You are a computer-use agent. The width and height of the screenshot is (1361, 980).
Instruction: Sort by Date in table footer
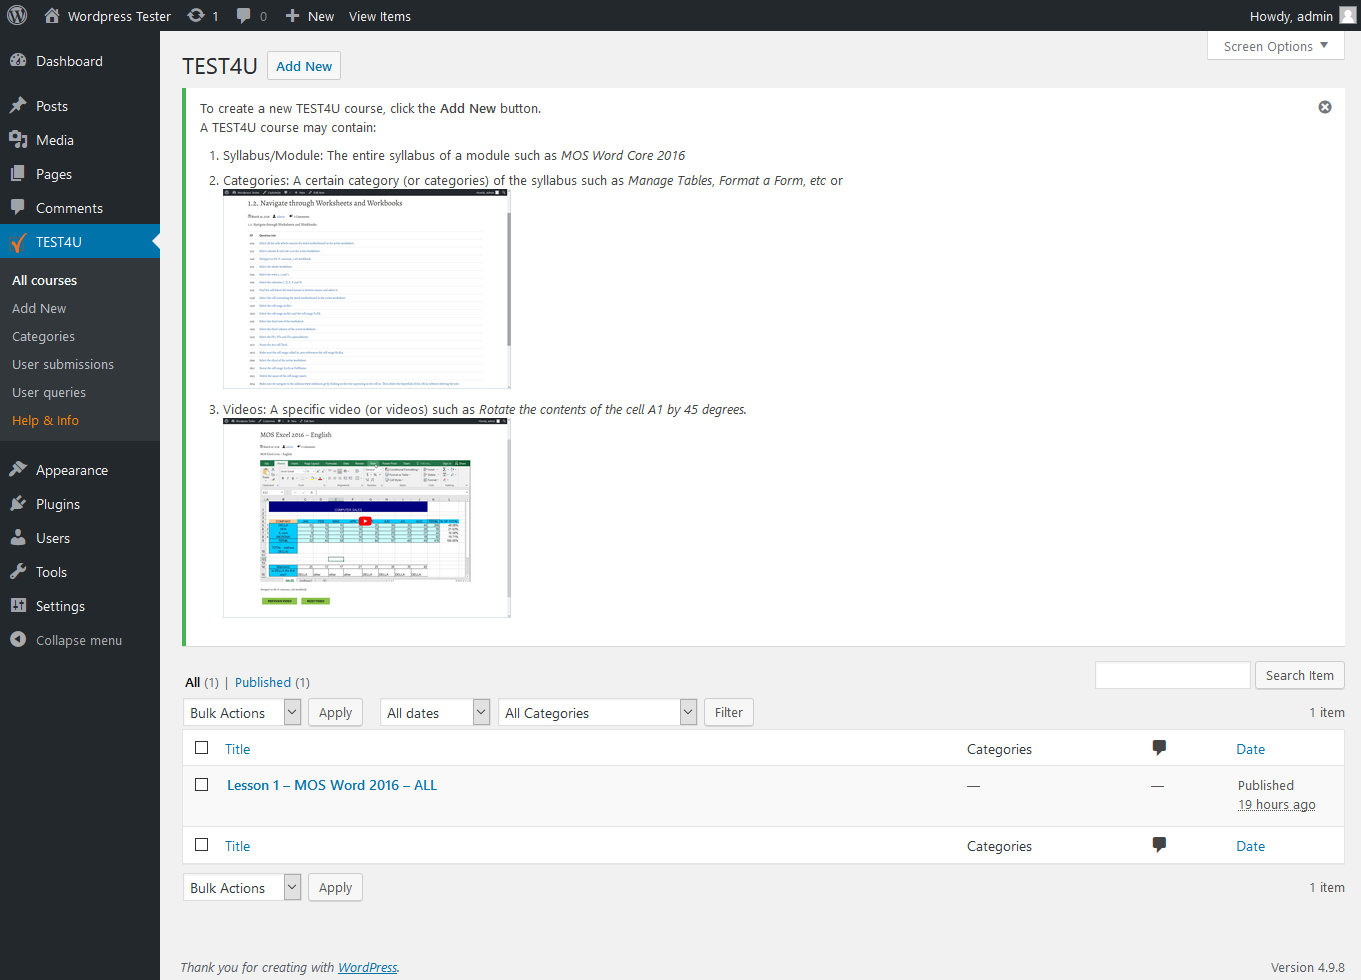click(1250, 846)
